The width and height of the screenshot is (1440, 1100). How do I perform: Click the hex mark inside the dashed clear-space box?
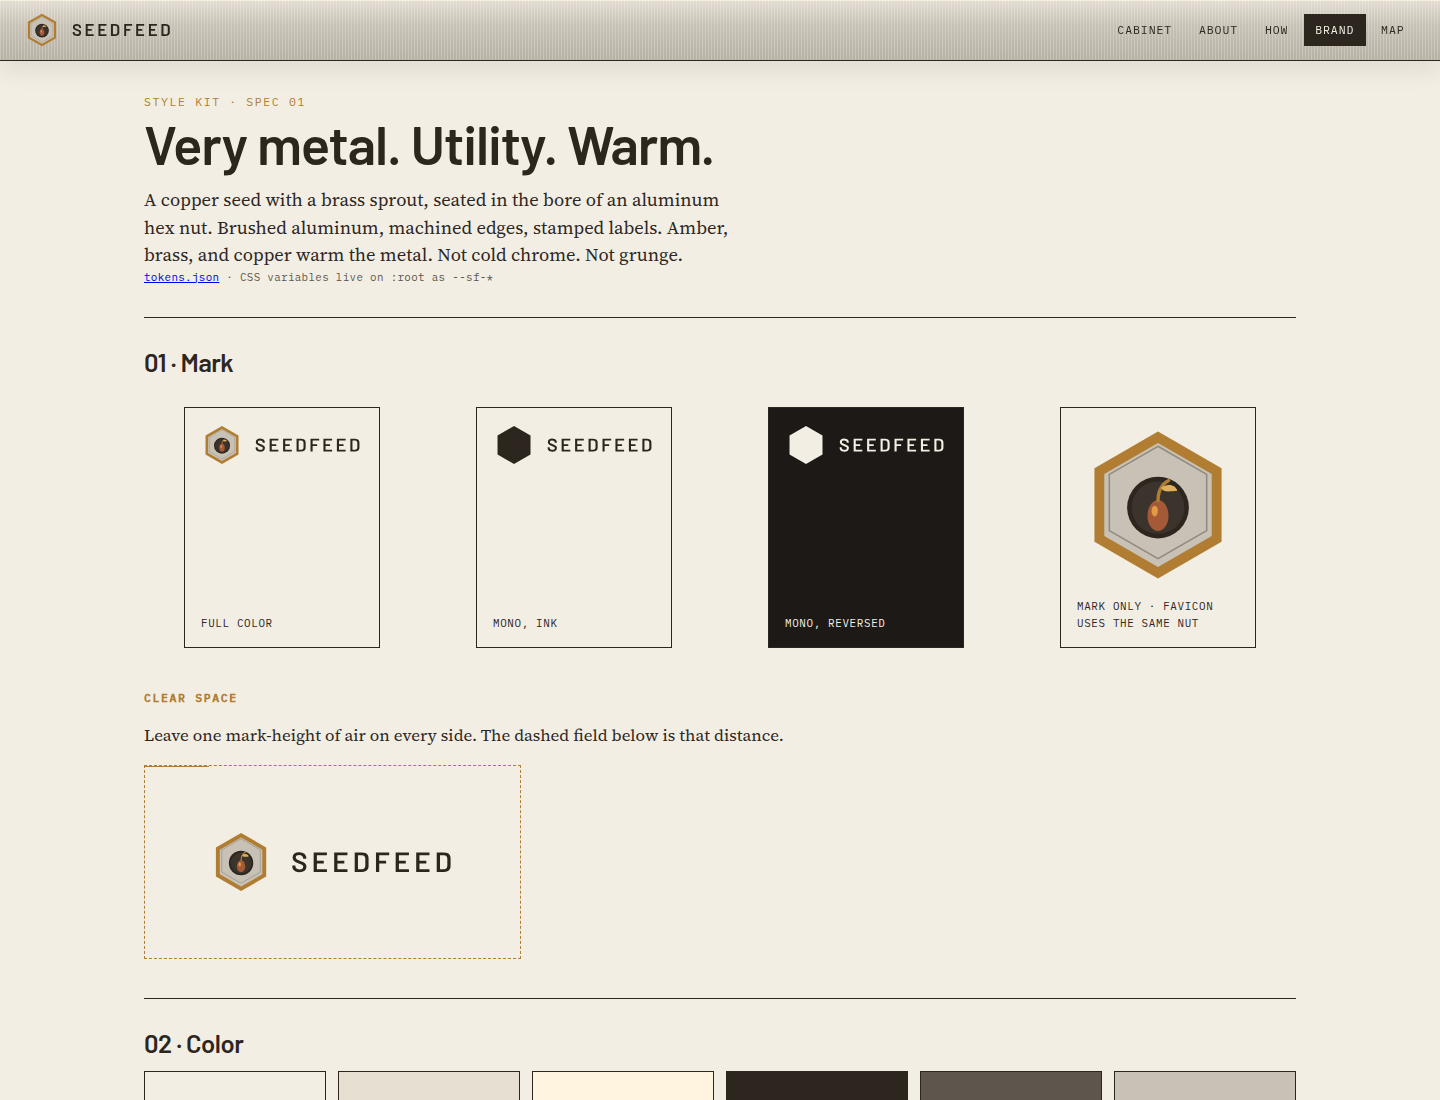pyautogui.click(x=241, y=862)
